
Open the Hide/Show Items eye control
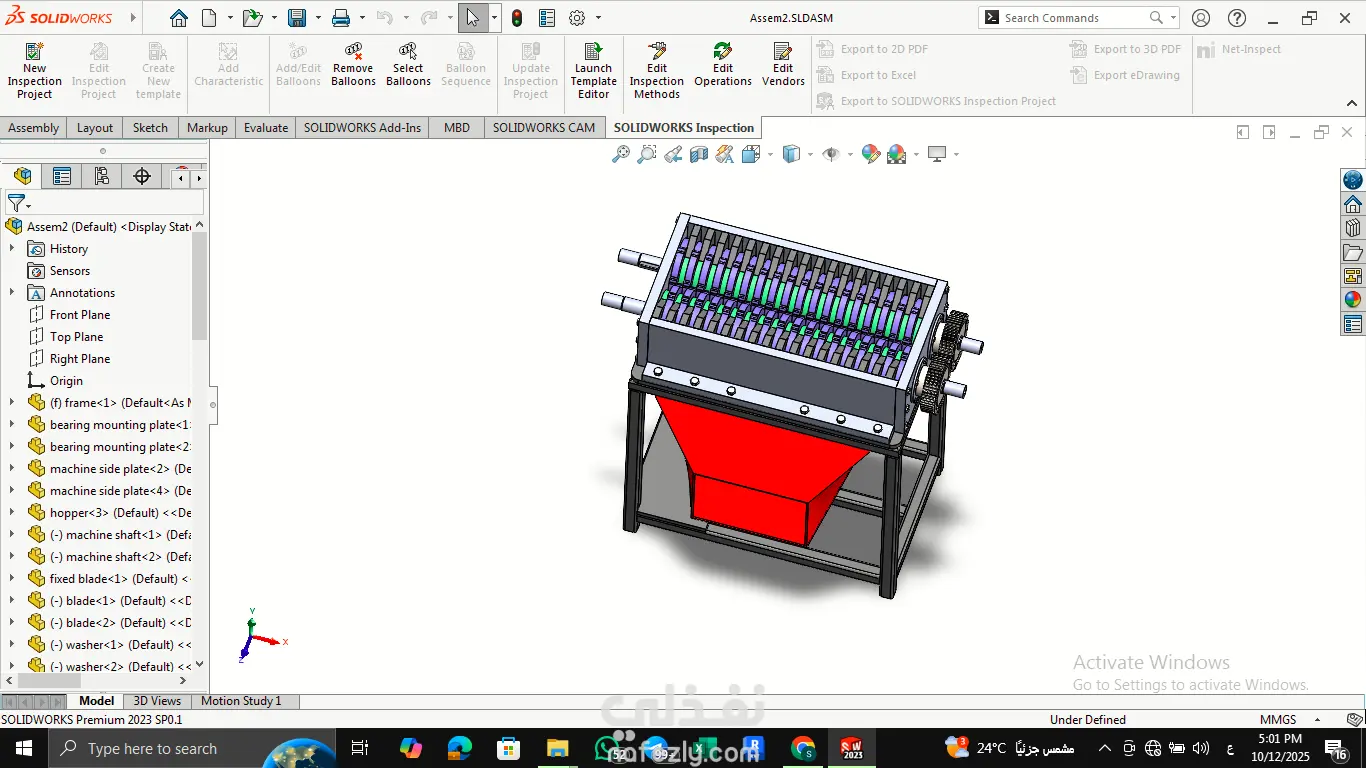click(830, 154)
